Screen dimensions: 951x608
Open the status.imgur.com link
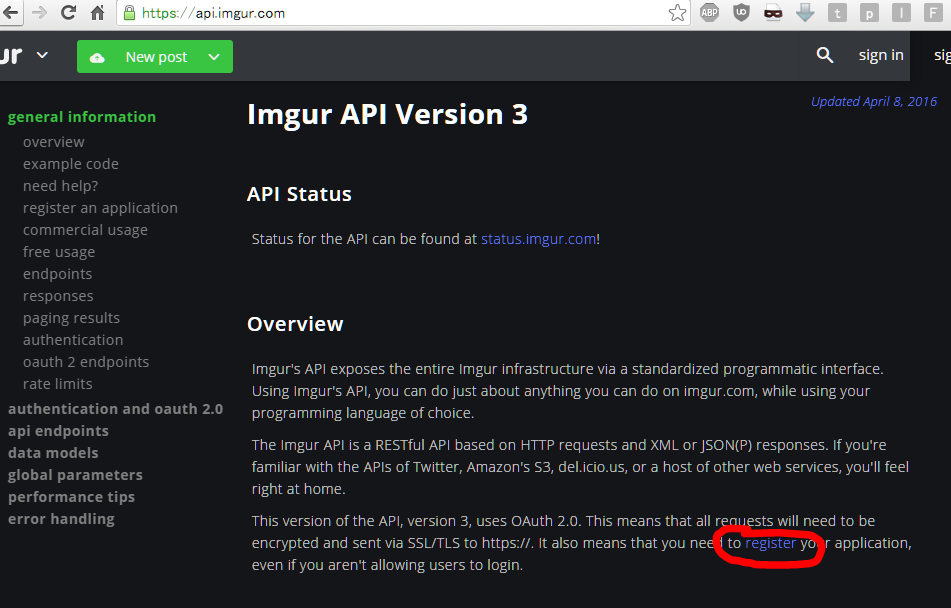[539, 239]
